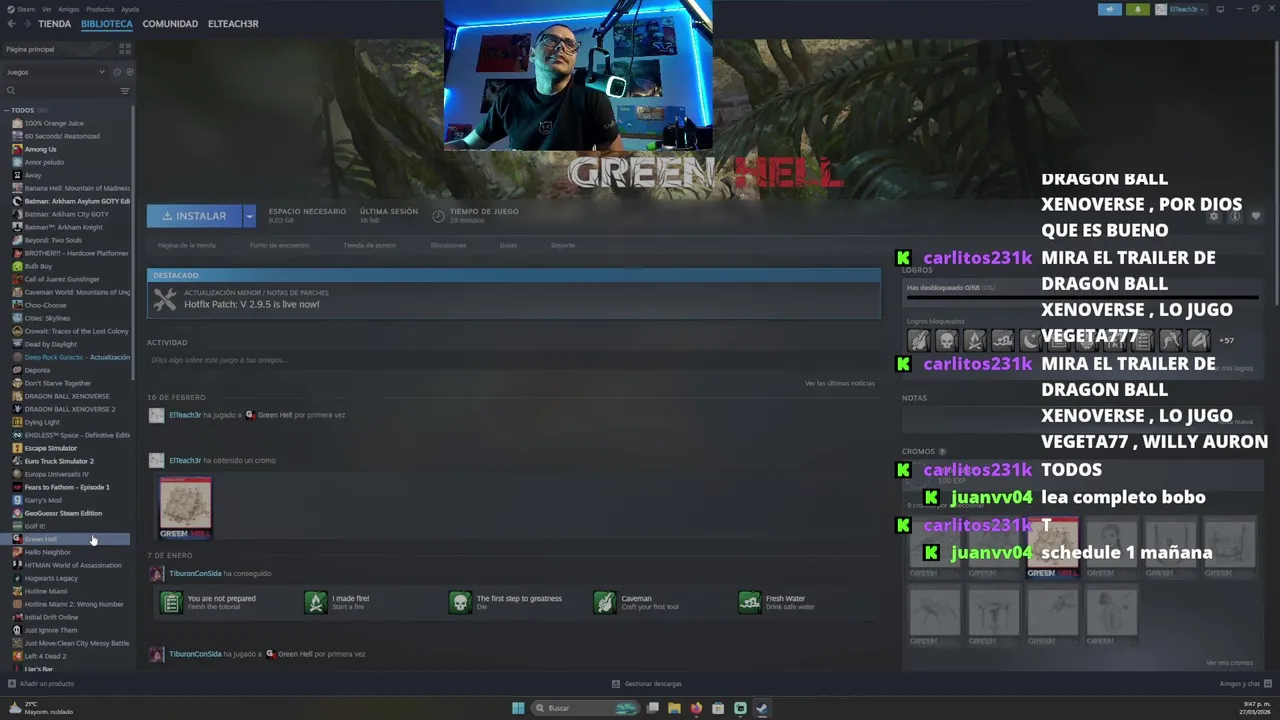1280x720 pixels.
Task: Select 100% Orange Juice in the library list
Action: click(54, 123)
